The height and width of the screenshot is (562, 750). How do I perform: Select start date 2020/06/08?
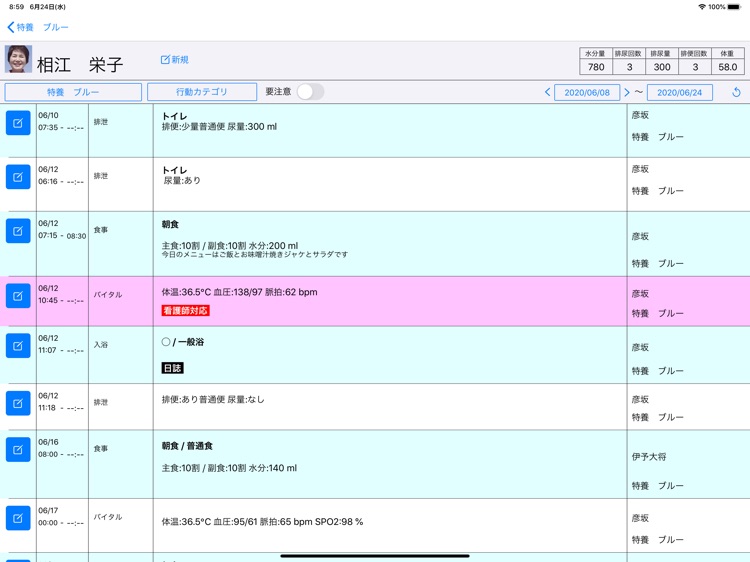(587, 92)
